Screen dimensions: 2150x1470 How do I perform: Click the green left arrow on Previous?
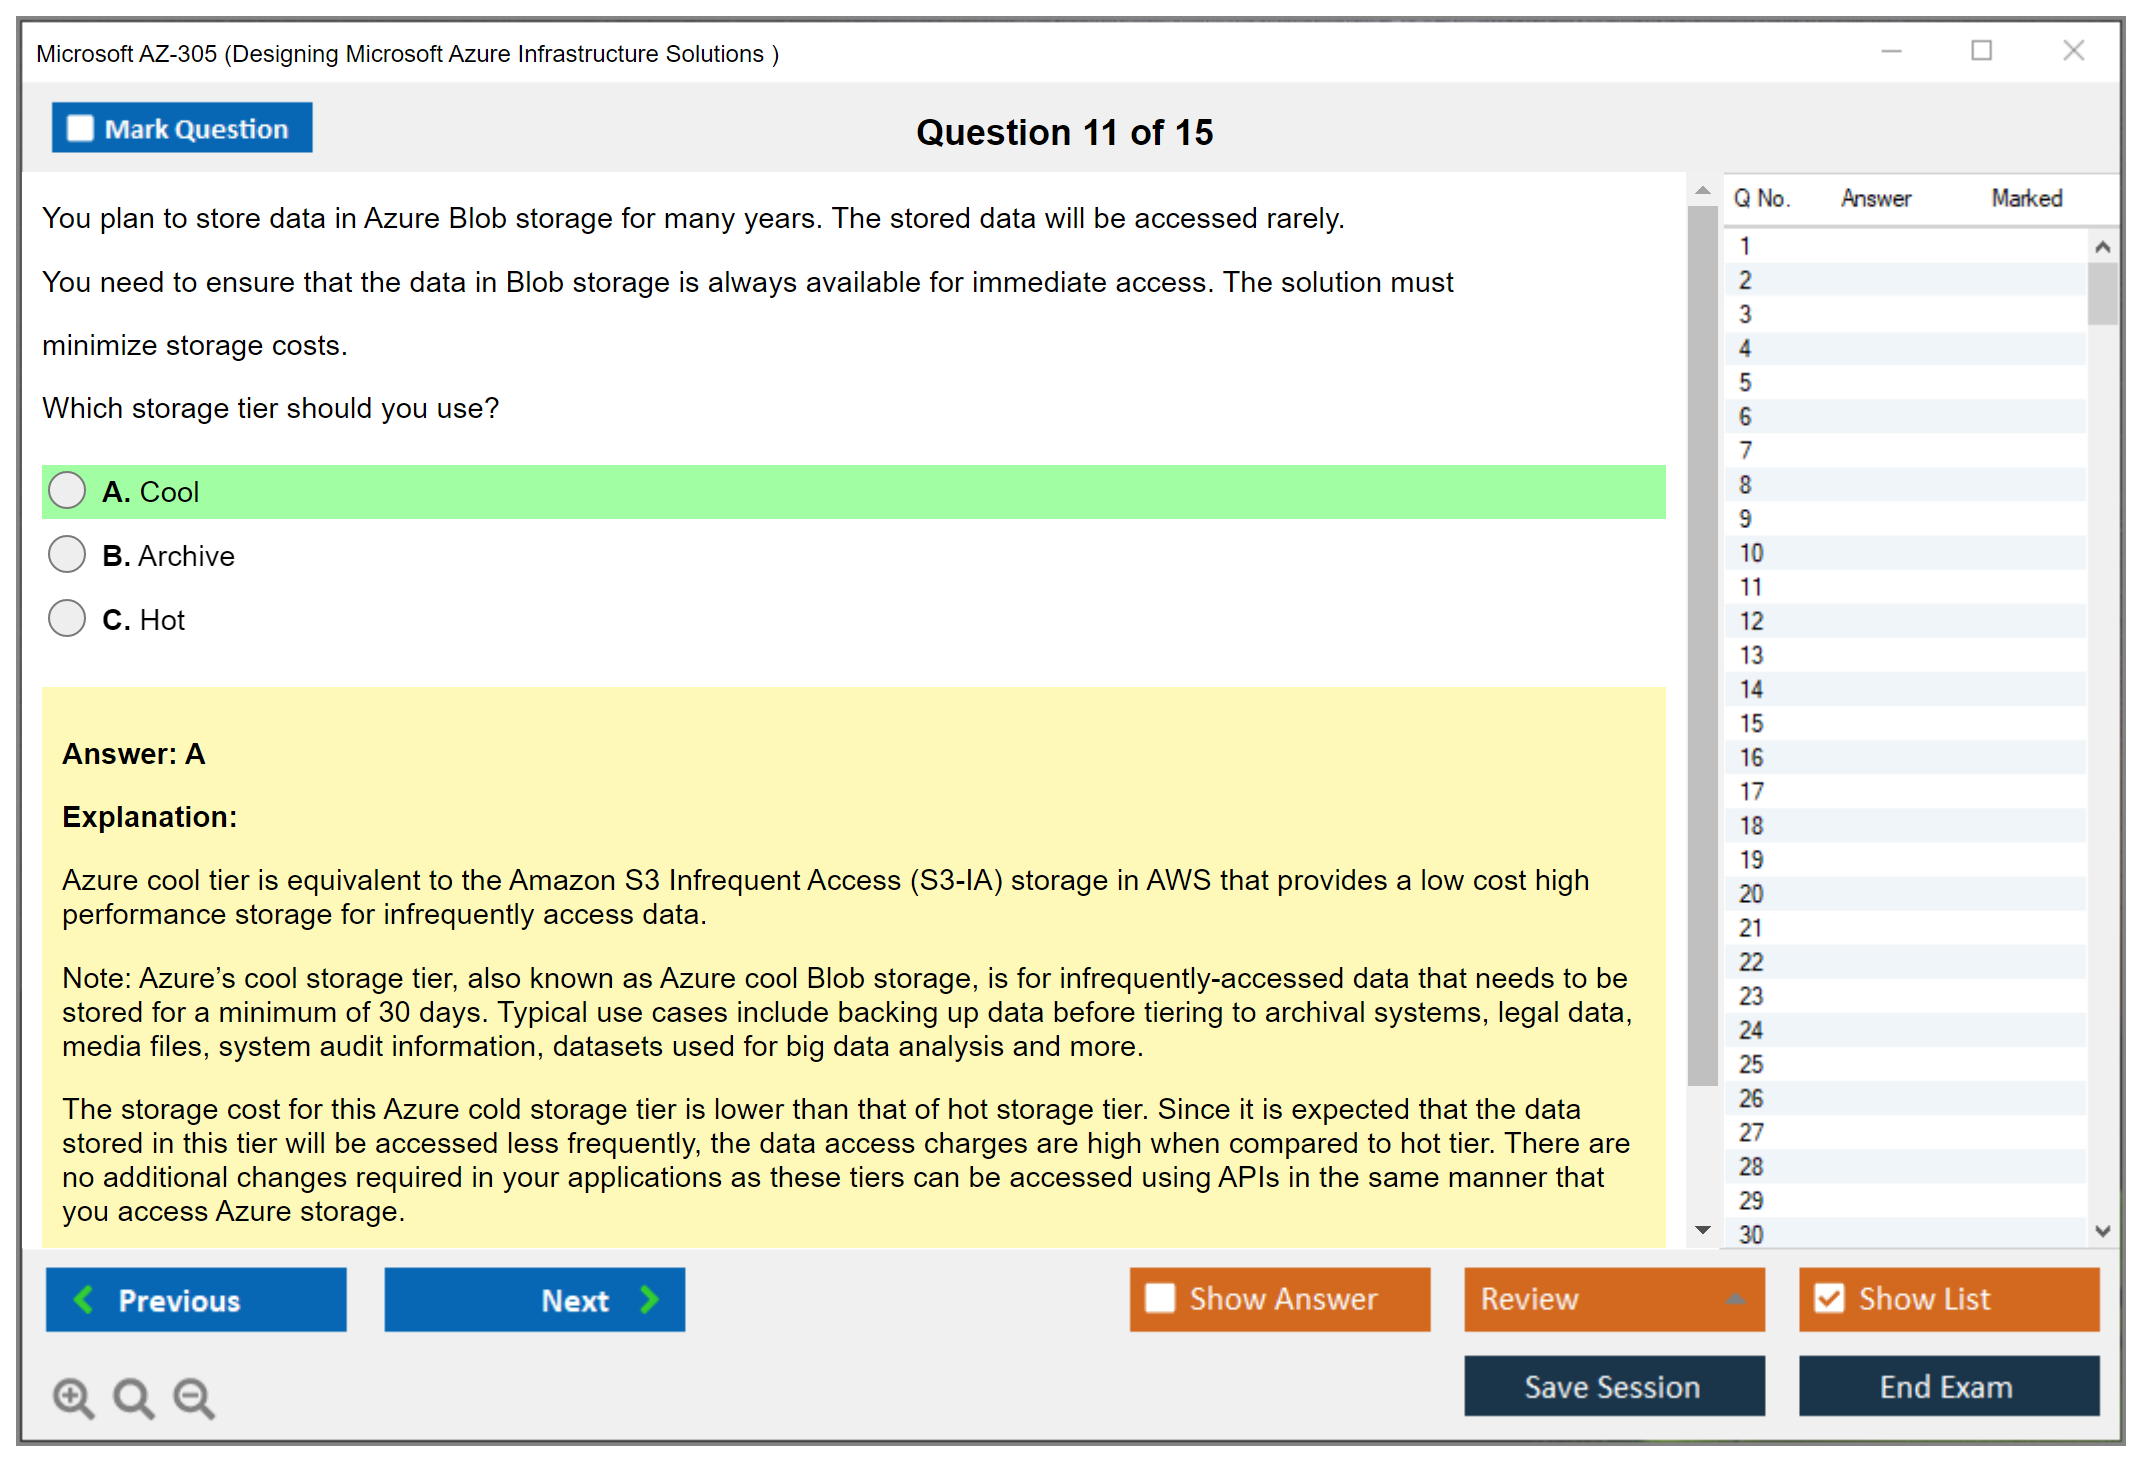point(84,1299)
